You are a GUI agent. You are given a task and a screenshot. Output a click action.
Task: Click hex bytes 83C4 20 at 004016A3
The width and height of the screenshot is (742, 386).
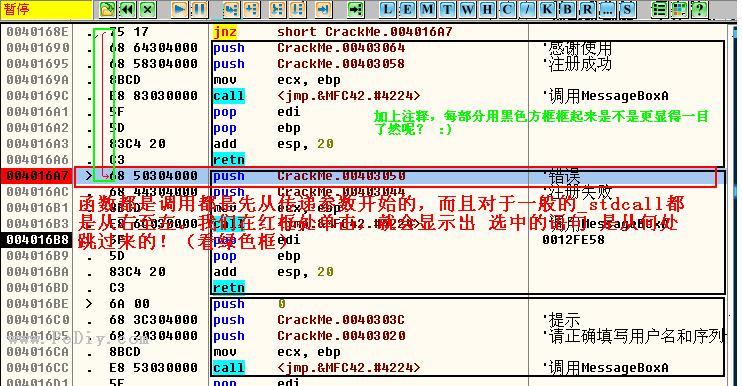point(137,144)
